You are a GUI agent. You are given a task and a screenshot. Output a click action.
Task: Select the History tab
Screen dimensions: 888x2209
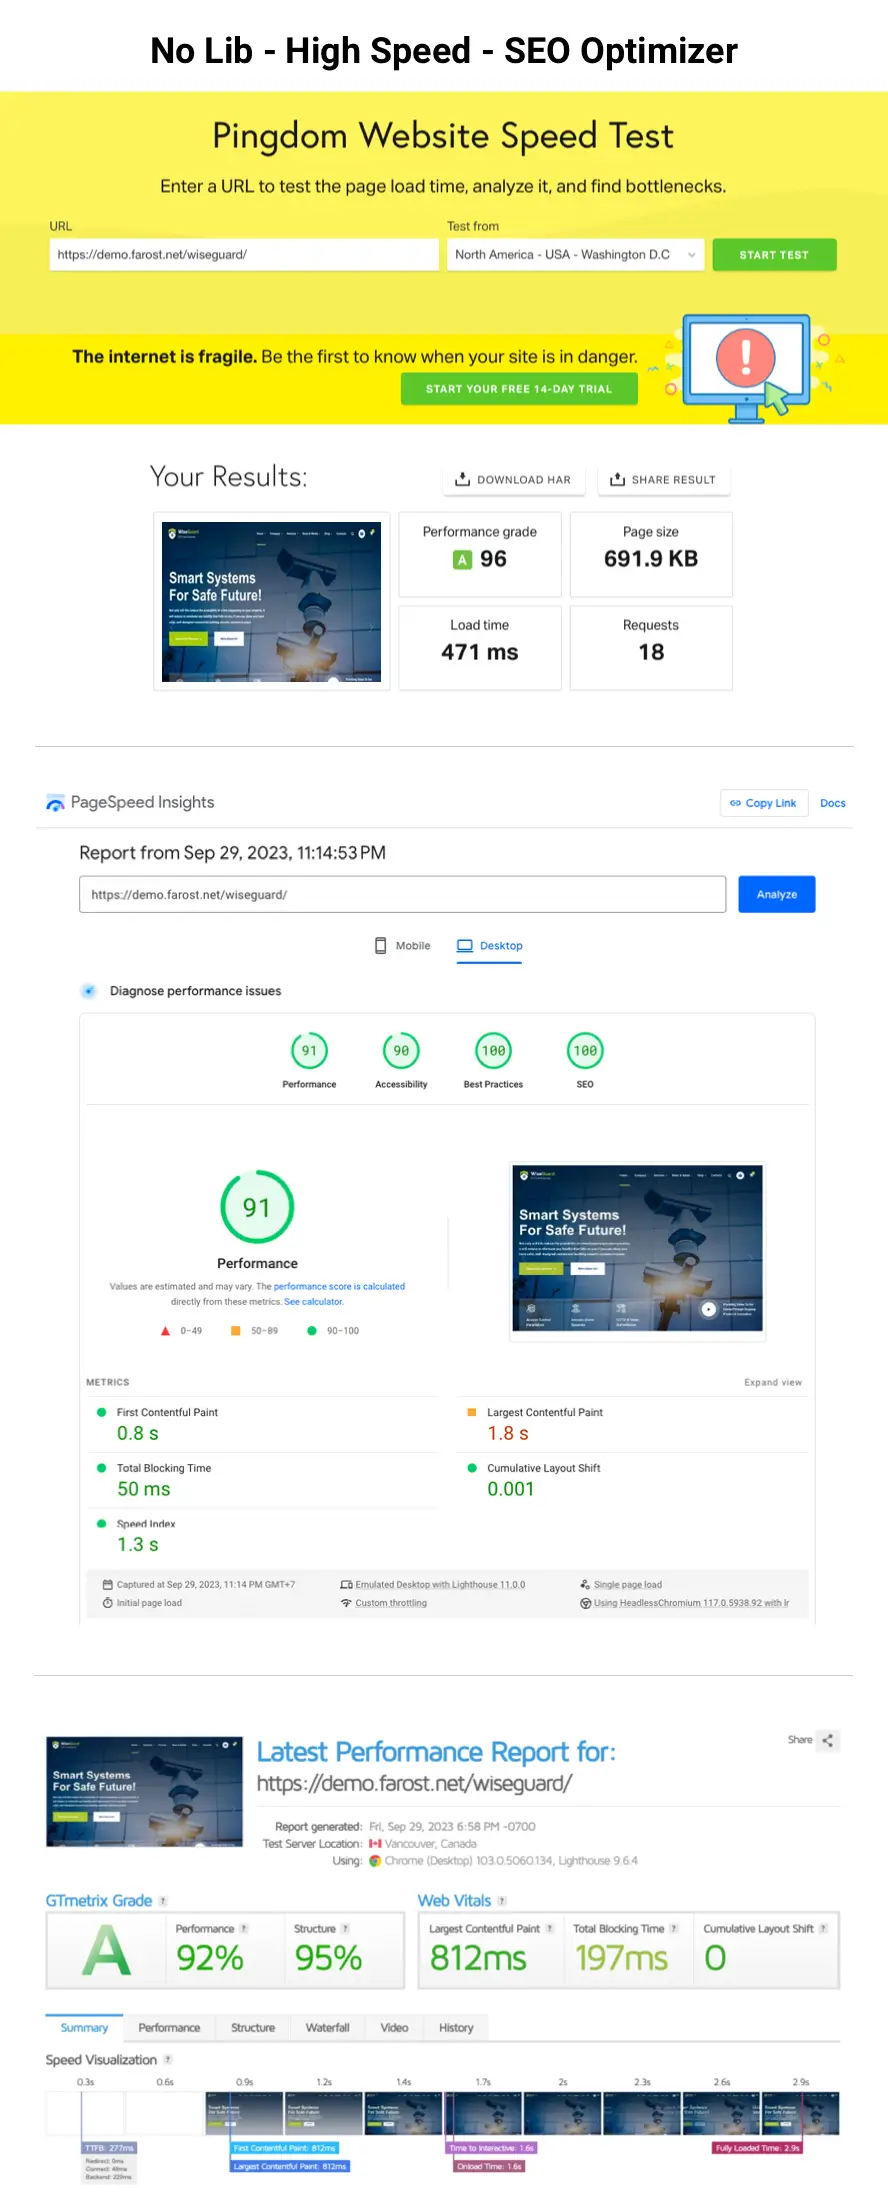click(456, 2028)
